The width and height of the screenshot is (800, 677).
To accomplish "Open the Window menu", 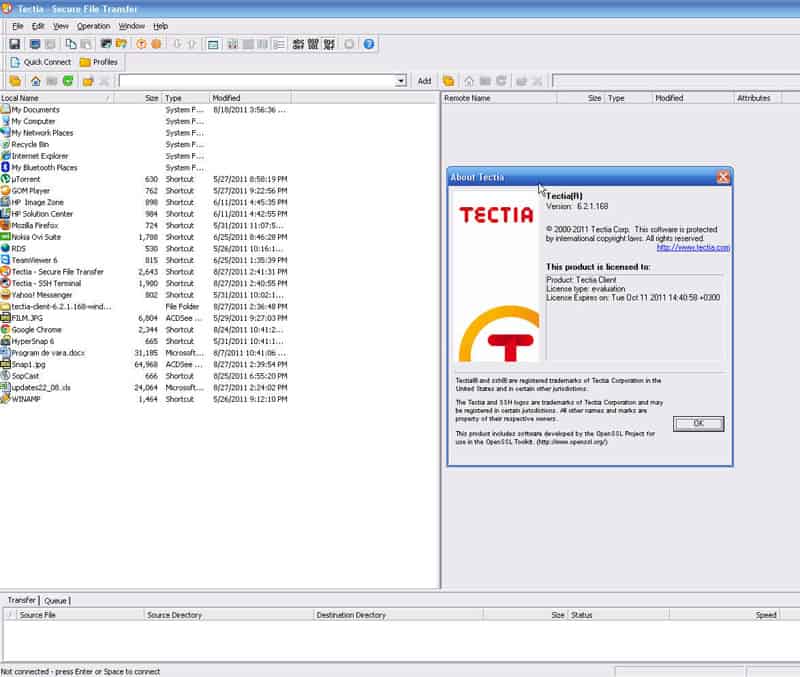I will tap(132, 26).
